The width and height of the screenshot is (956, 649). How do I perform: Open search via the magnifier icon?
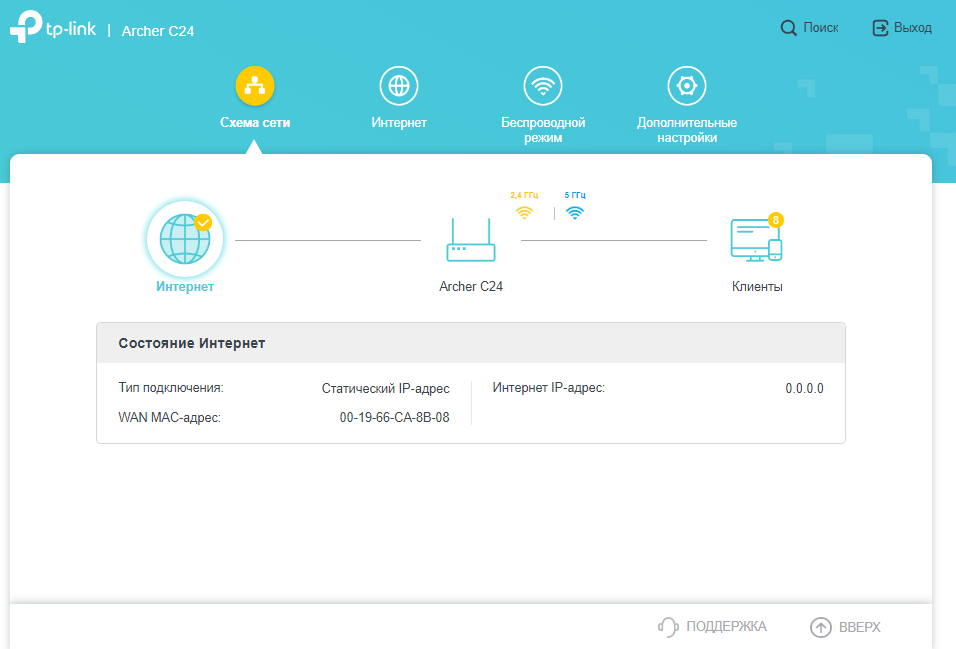[788, 28]
